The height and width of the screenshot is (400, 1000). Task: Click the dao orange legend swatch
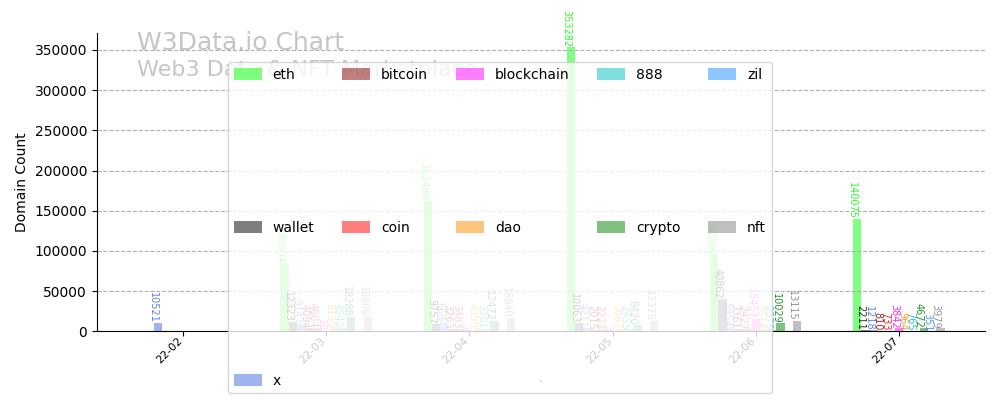click(470, 227)
